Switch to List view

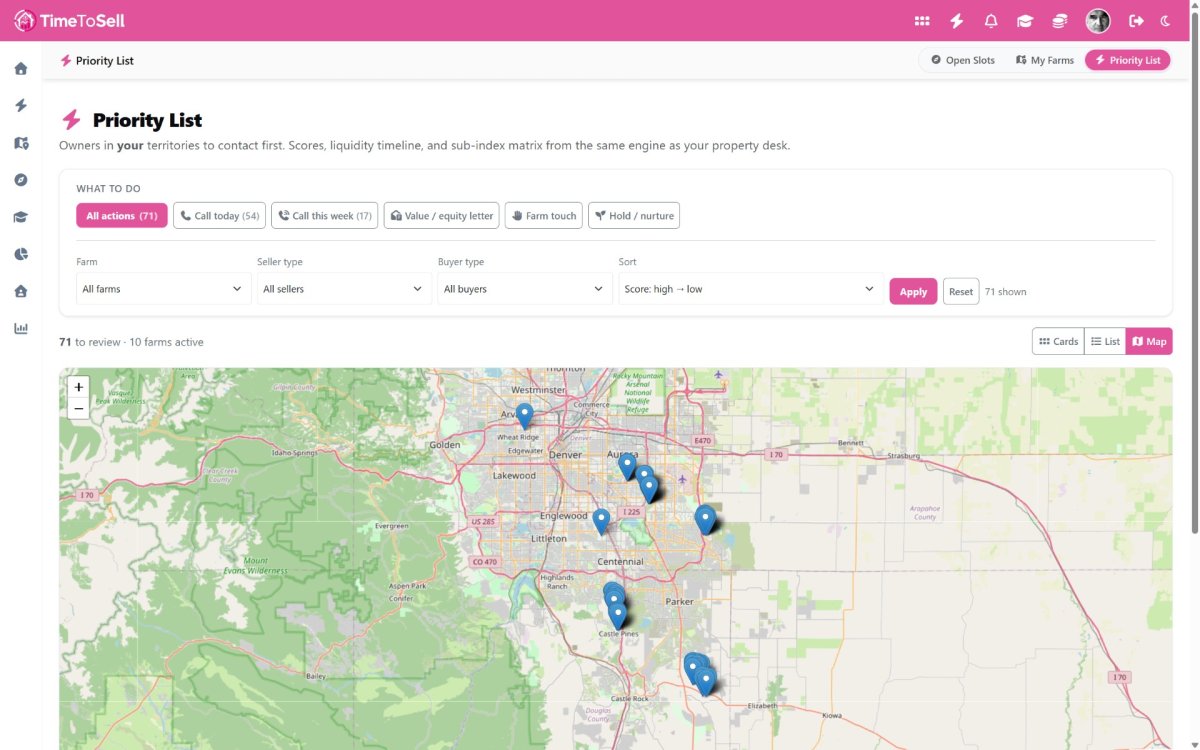(x=1105, y=341)
